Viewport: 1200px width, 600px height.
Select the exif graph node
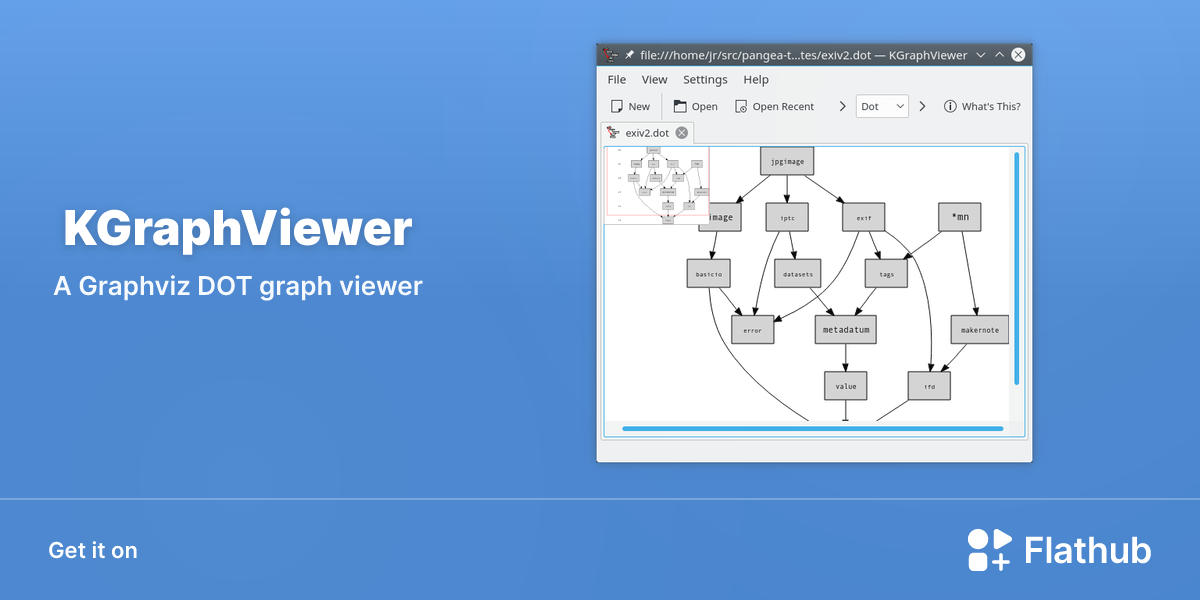coord(864,217)
